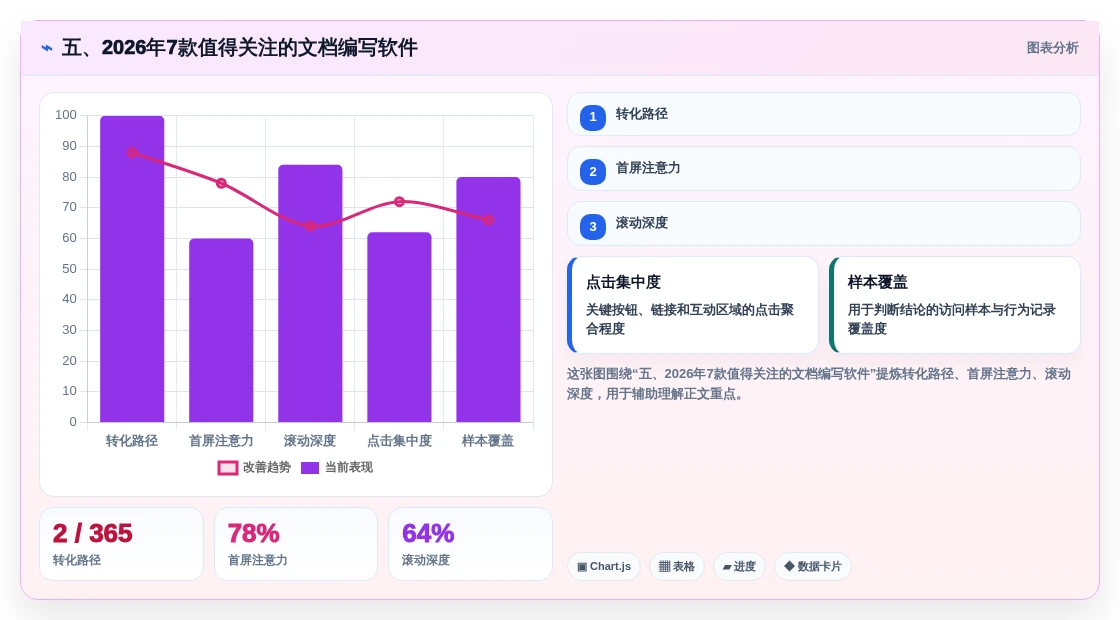Select the Chart.js tag
1120x620 pixels.
pyautogui.click(x=604, y=566)
